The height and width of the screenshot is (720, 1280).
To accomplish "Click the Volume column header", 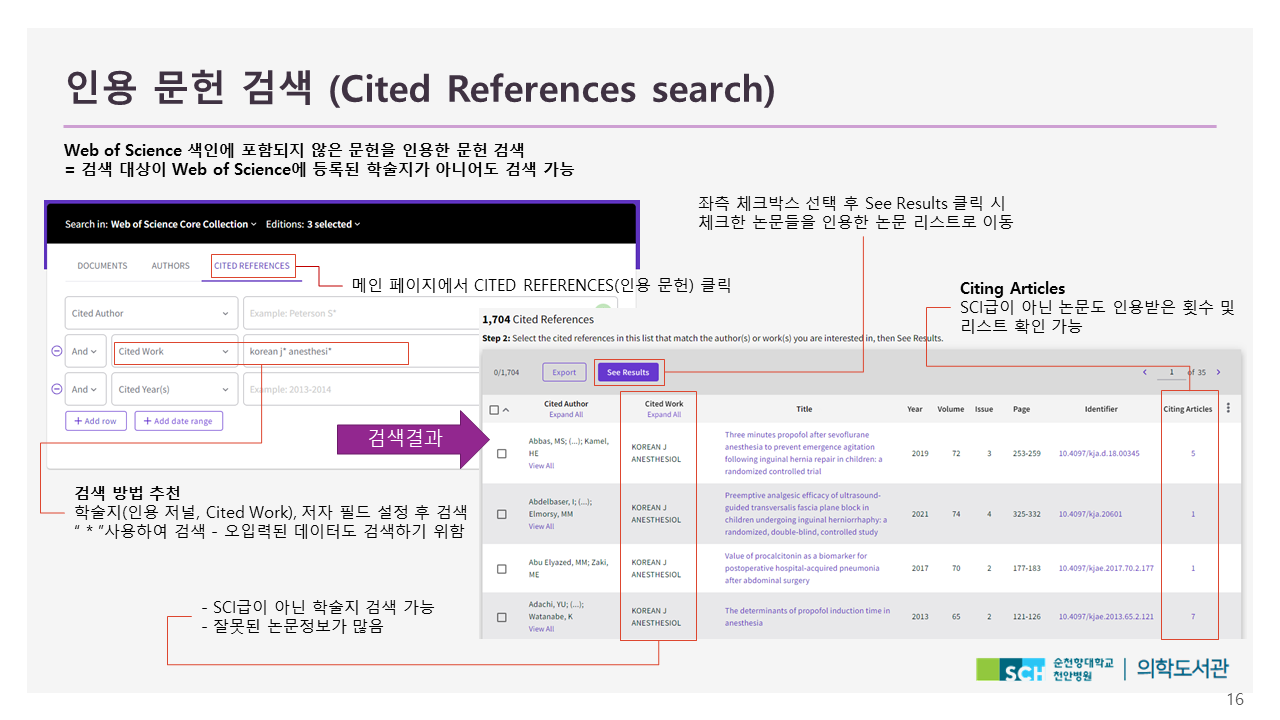I will pos(950,409).
